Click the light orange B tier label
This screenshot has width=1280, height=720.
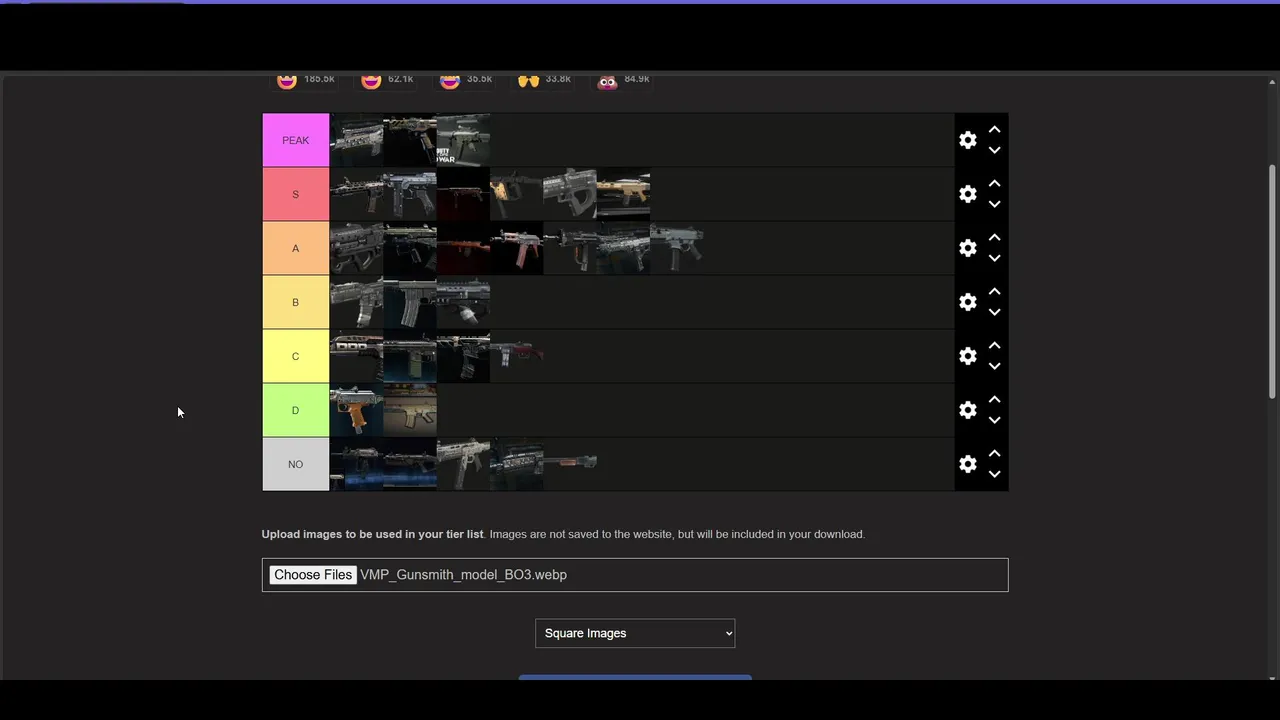296,302
